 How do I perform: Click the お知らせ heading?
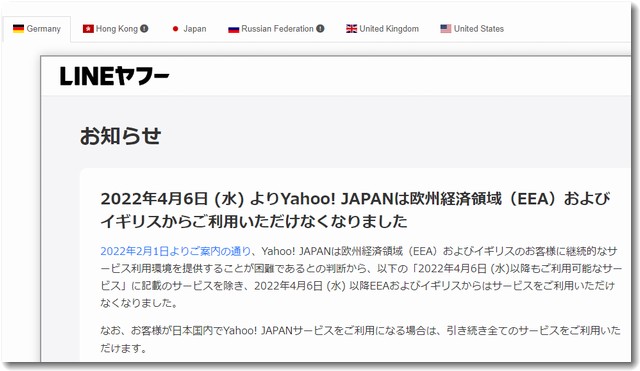[120, 136]
